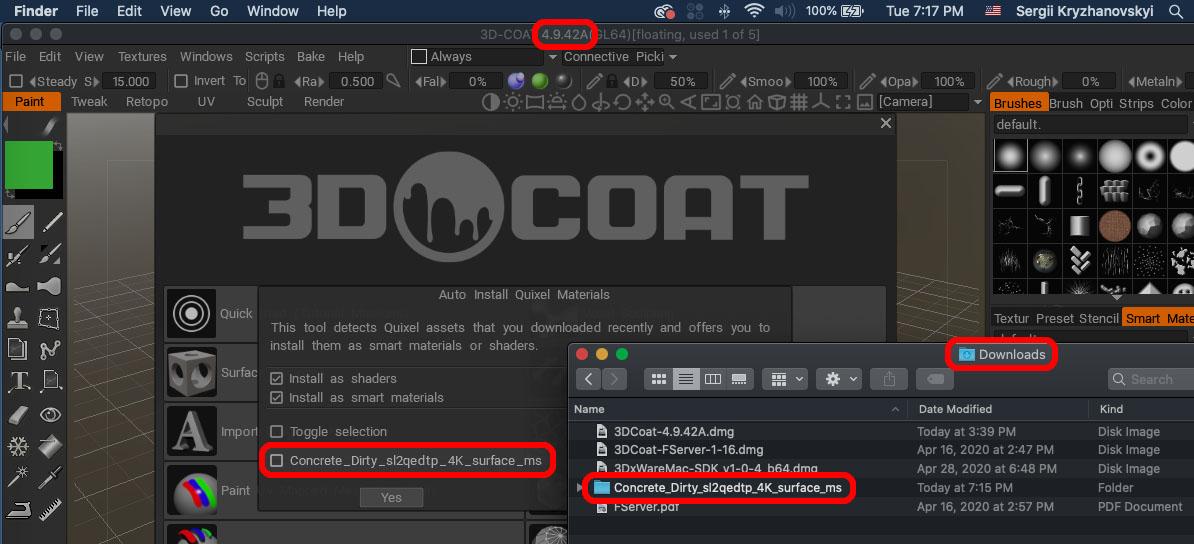Image resolution: width=1194 pixels, height=544 pixels.
Task: Toggle the Always checkbox
Action: point(419,56)
